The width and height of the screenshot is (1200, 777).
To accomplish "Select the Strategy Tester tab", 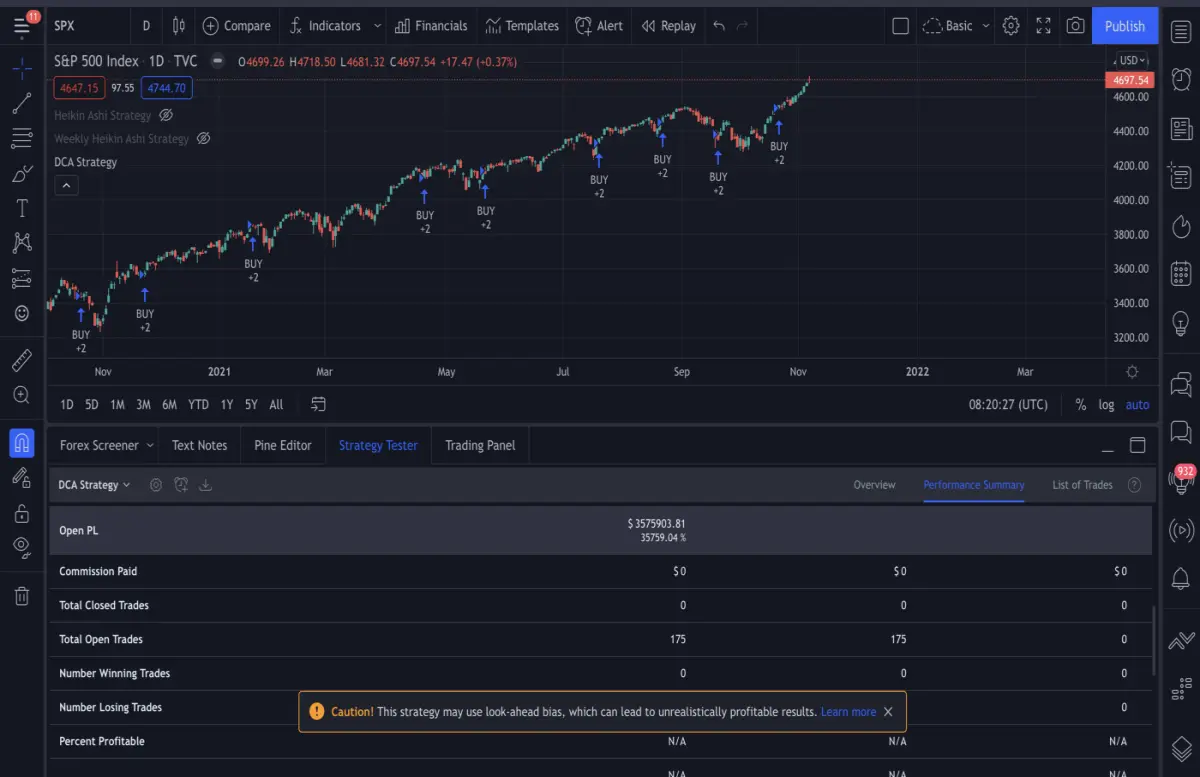I will click(x=378, y=445).
